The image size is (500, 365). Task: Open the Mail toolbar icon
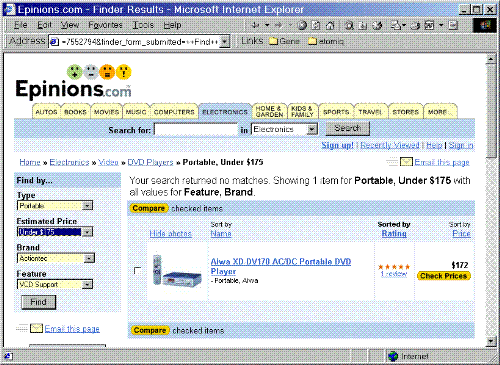tap(396, 25)
